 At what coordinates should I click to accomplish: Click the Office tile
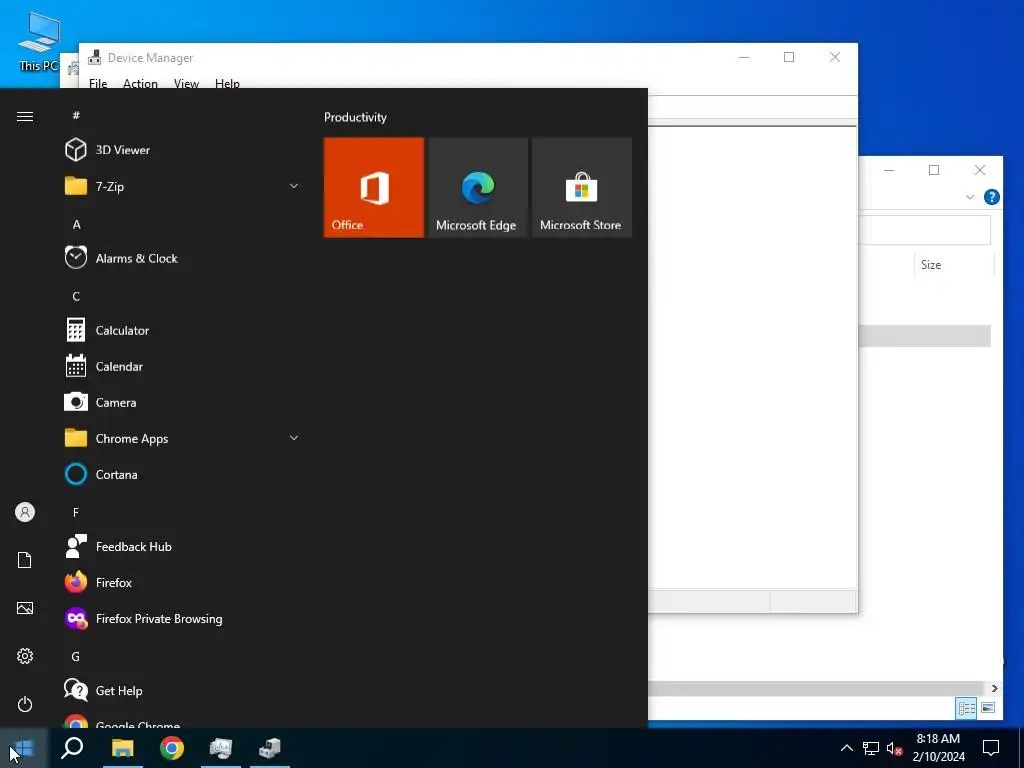pyautogui.click(x=374, y=187)
